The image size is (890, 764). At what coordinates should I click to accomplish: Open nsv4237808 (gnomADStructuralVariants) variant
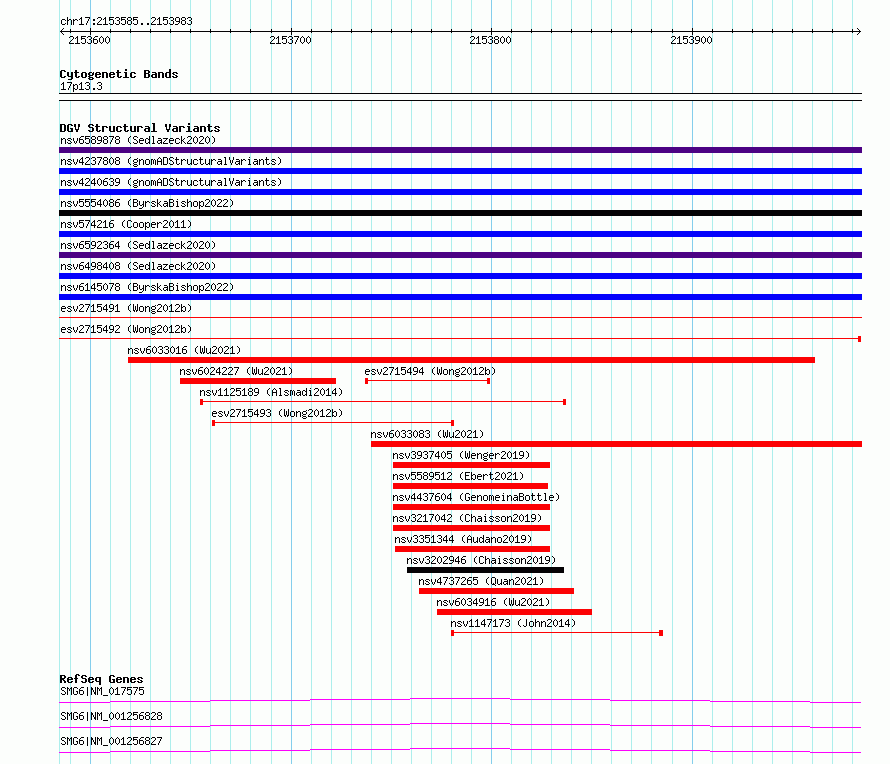[171, 161]
